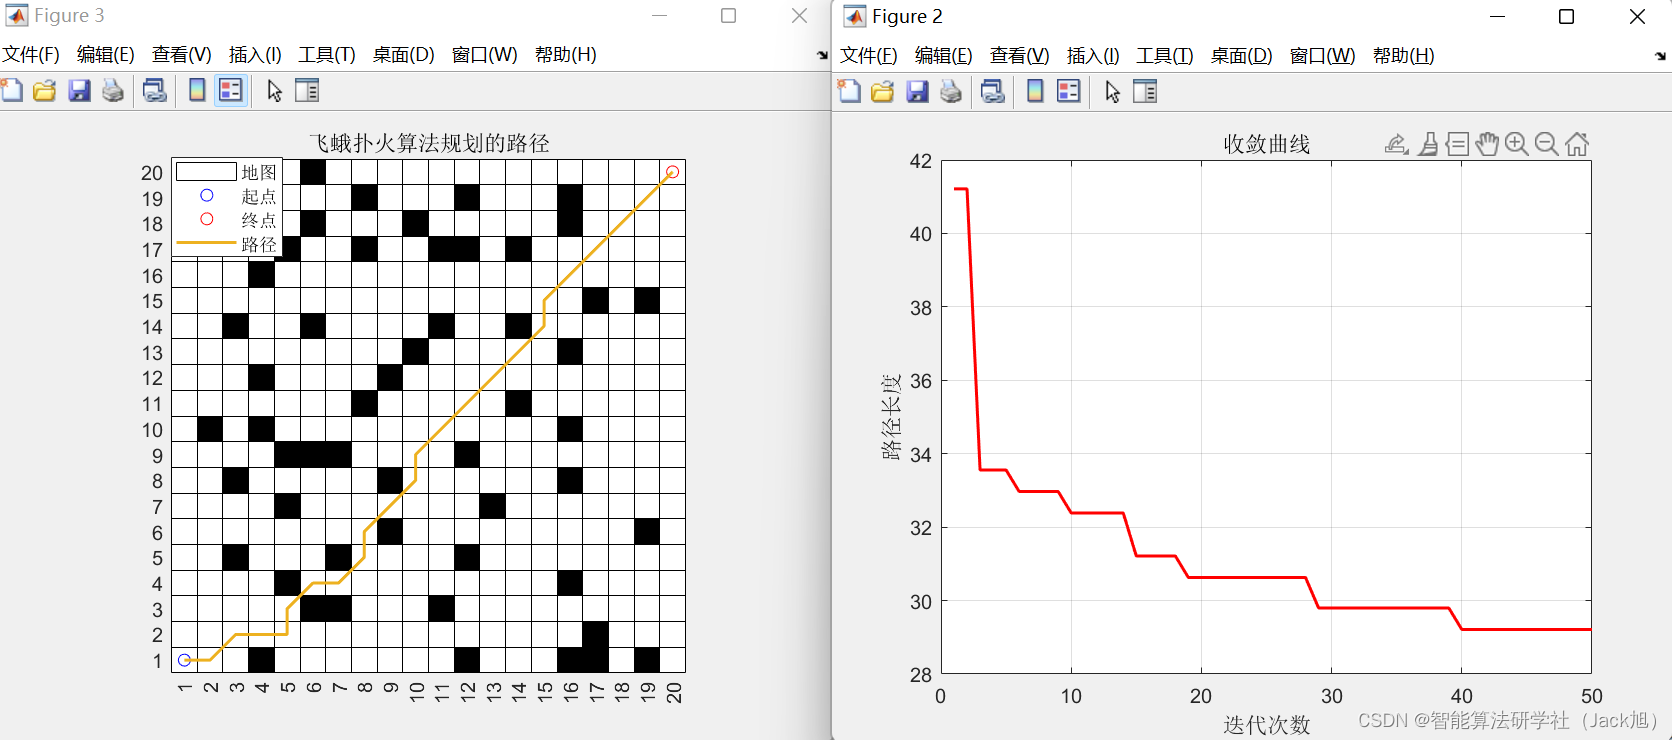Click 飞蛾扑火算法规划的路径 plot title

pyautogui.click(x=429, y=143)
